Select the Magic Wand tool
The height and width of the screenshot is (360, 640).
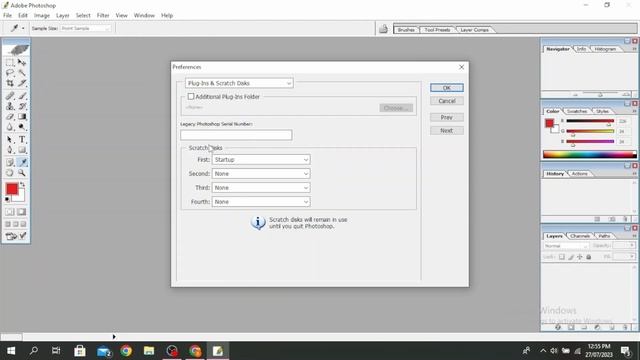(x=22, y=73)
